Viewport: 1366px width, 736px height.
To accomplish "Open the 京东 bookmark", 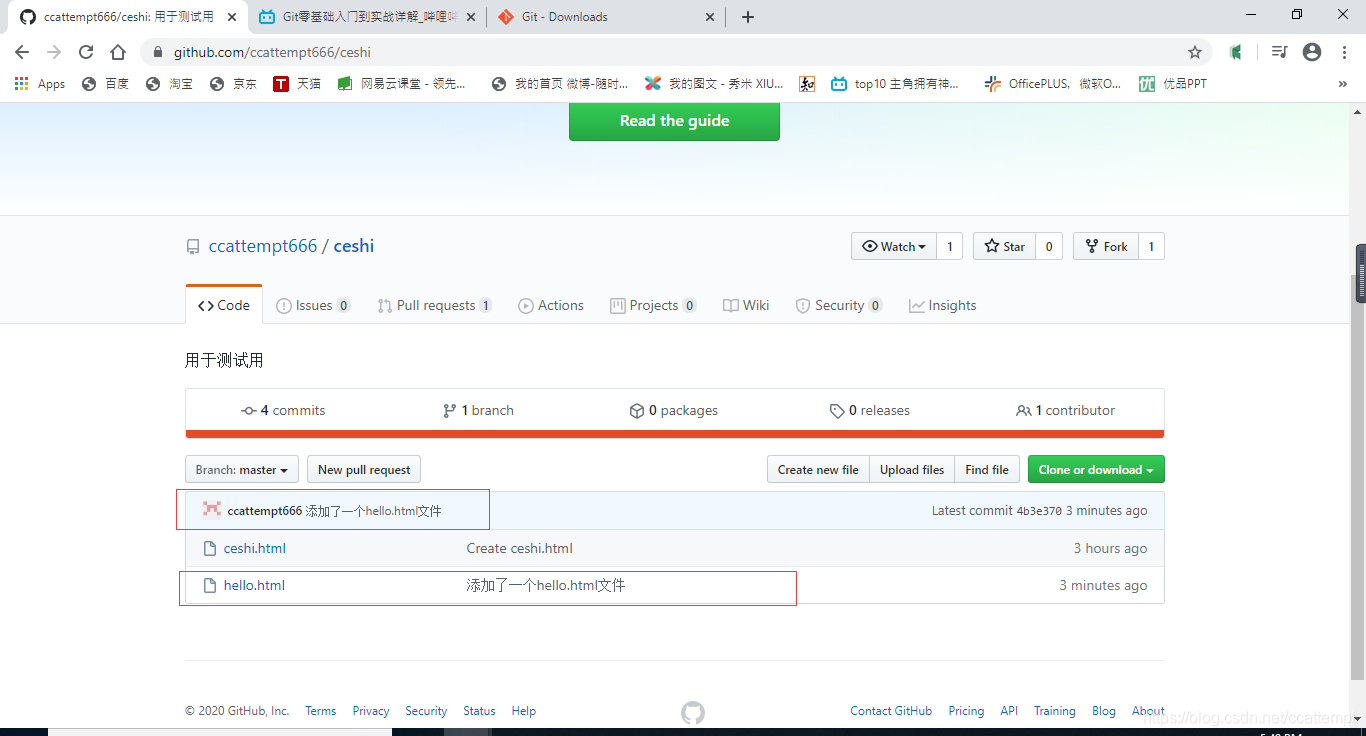I will tap(233, 84).
